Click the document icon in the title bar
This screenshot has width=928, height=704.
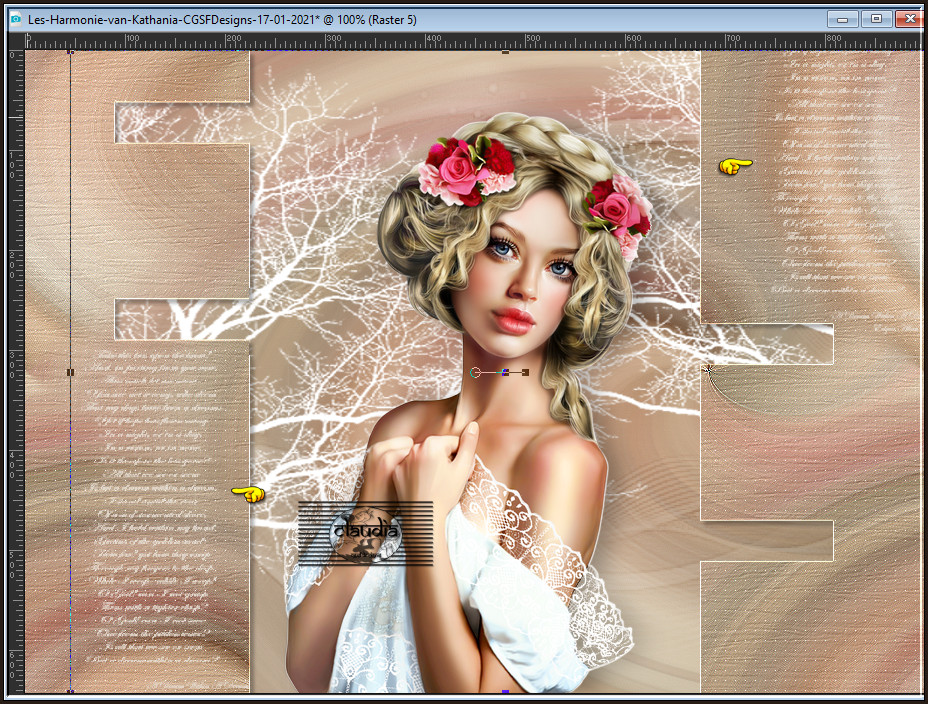click(x=15, y=20)
